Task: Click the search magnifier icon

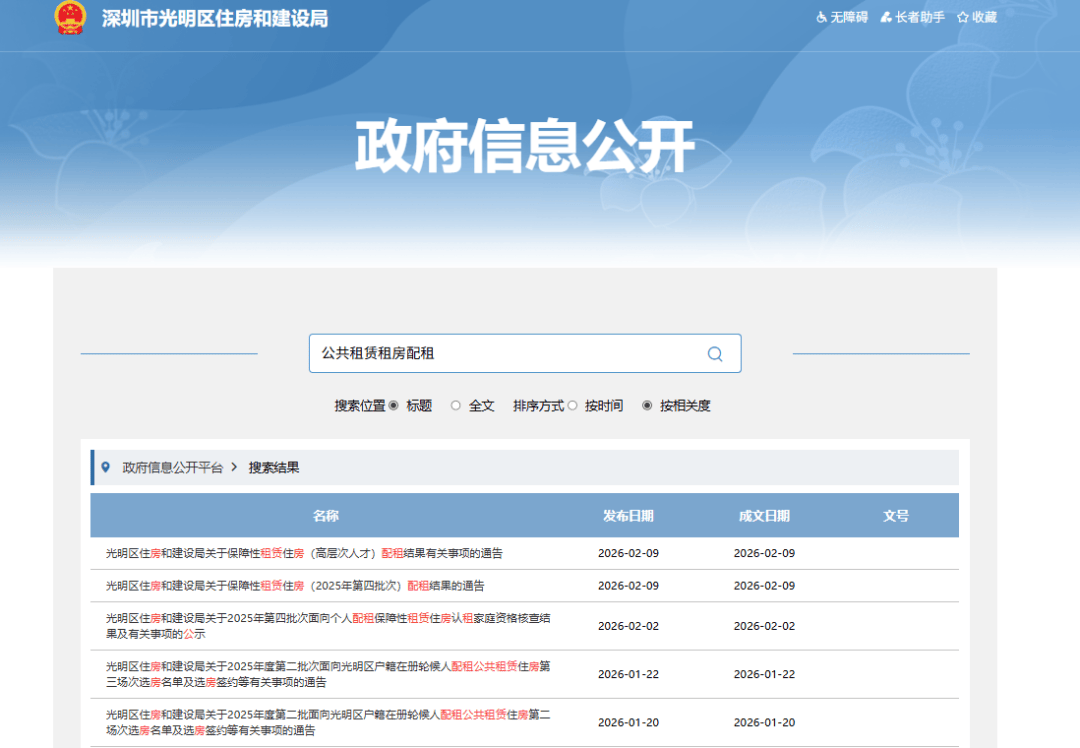Action: 714,353
